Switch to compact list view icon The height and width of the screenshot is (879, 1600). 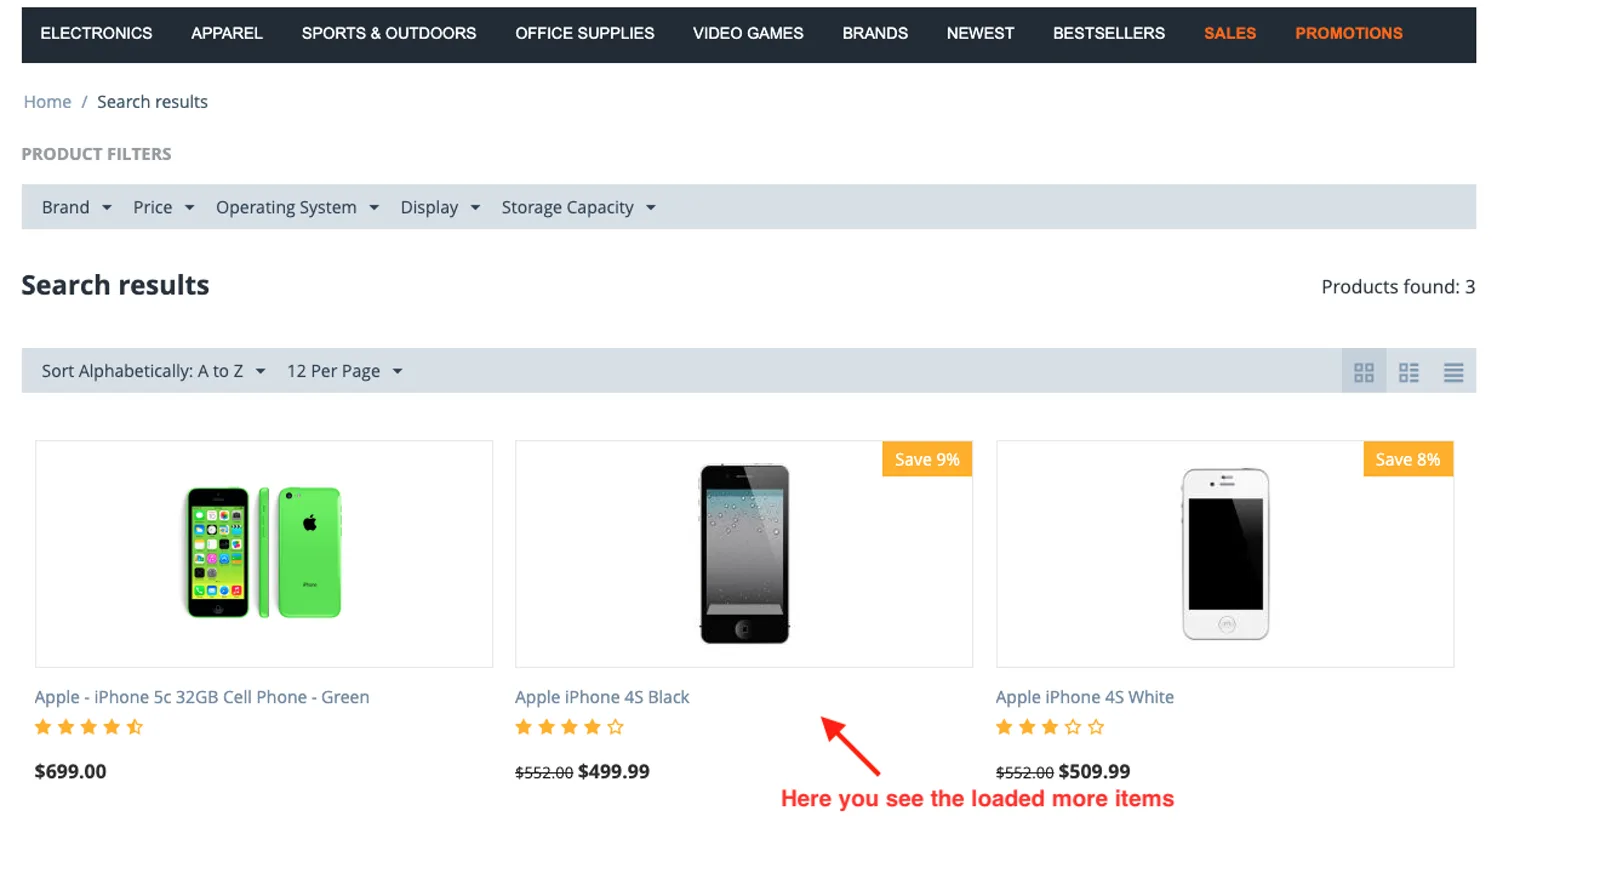point(1408,372)
